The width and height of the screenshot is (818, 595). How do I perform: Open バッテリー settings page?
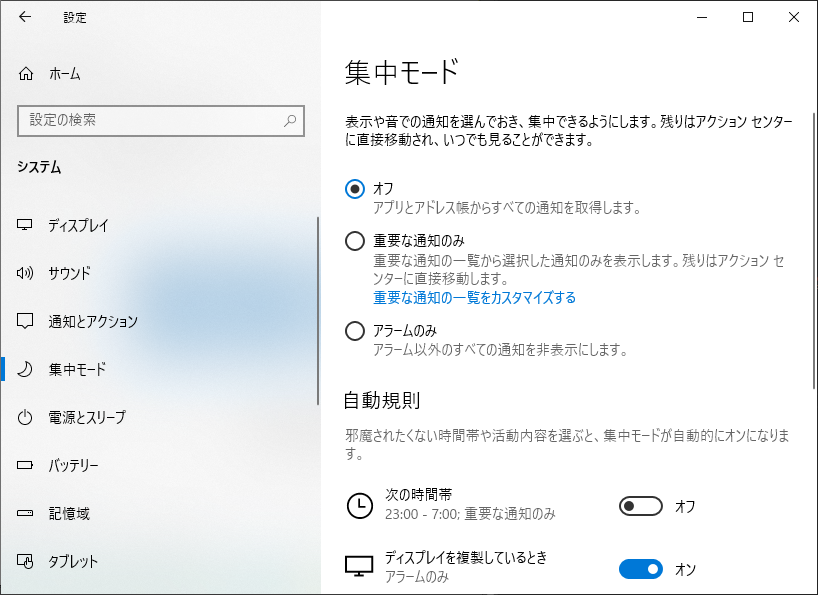pyautogui.click(x=159, y=465)
